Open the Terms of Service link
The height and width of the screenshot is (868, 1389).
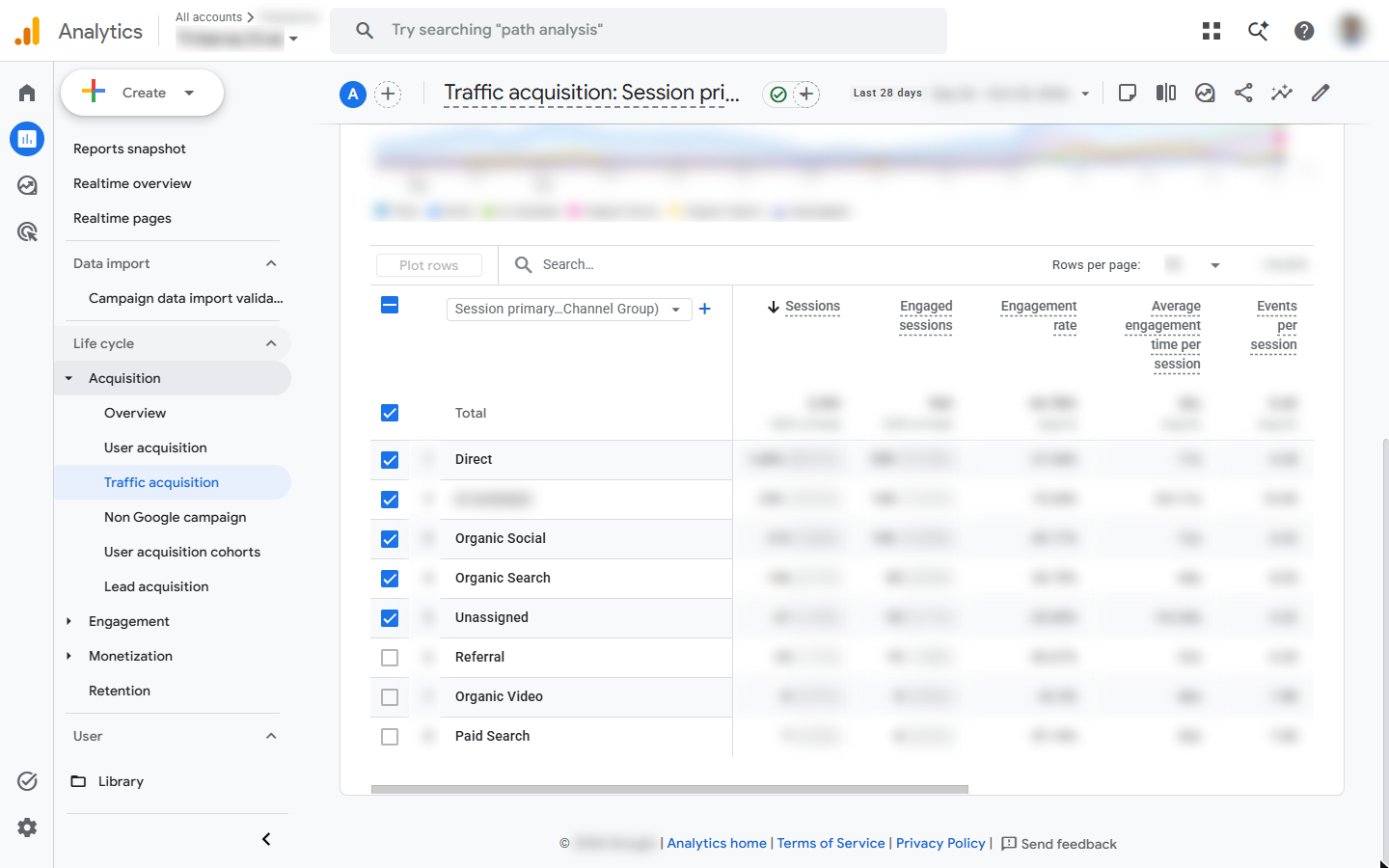tap(831, 843)
